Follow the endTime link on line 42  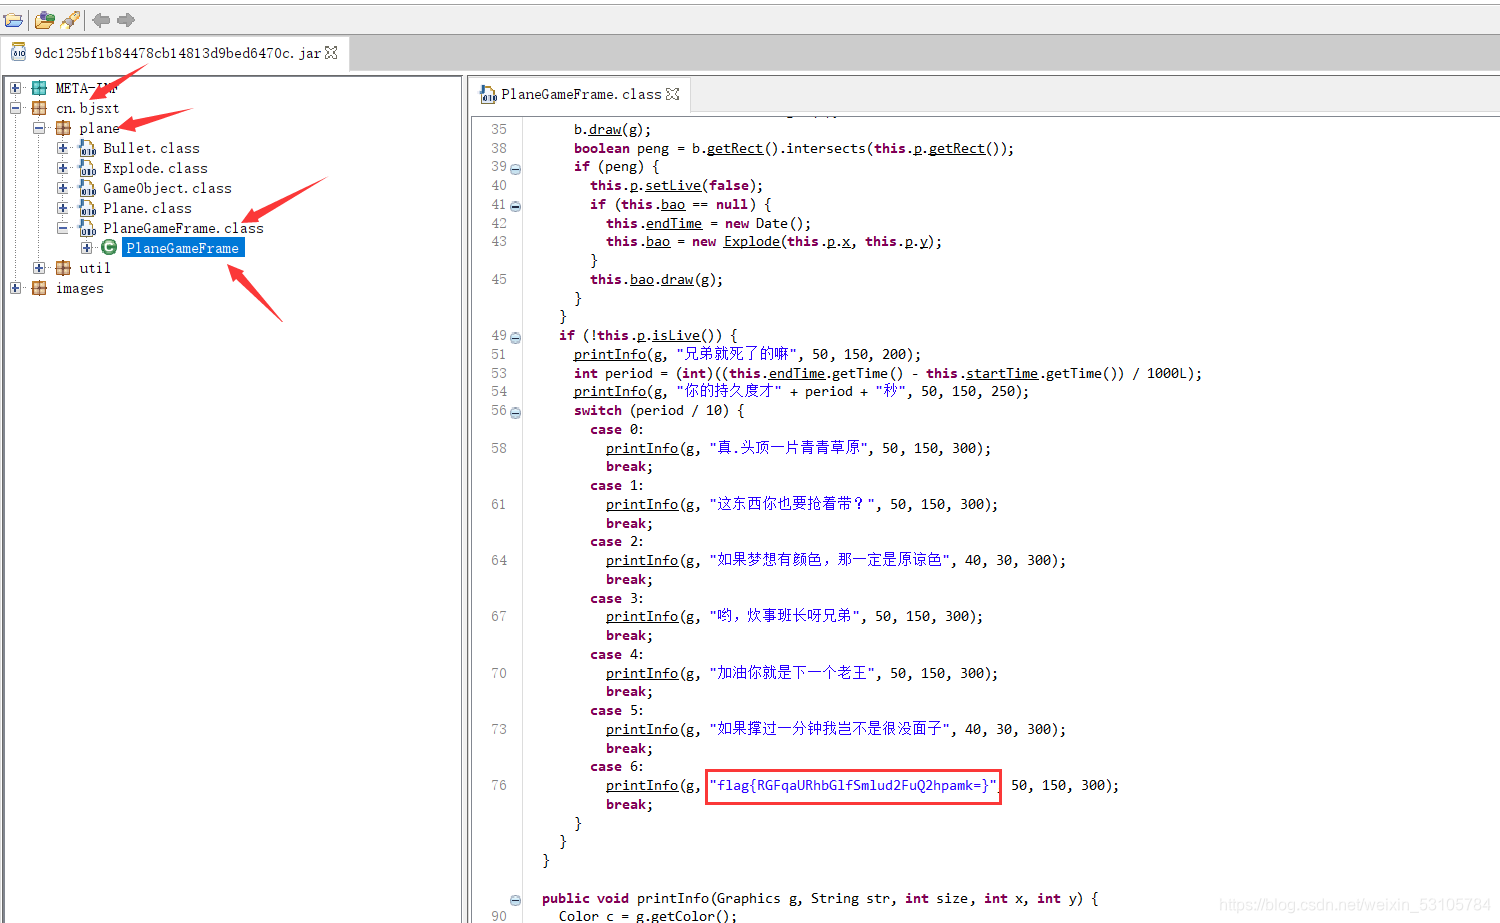click(x=674, y=223)
